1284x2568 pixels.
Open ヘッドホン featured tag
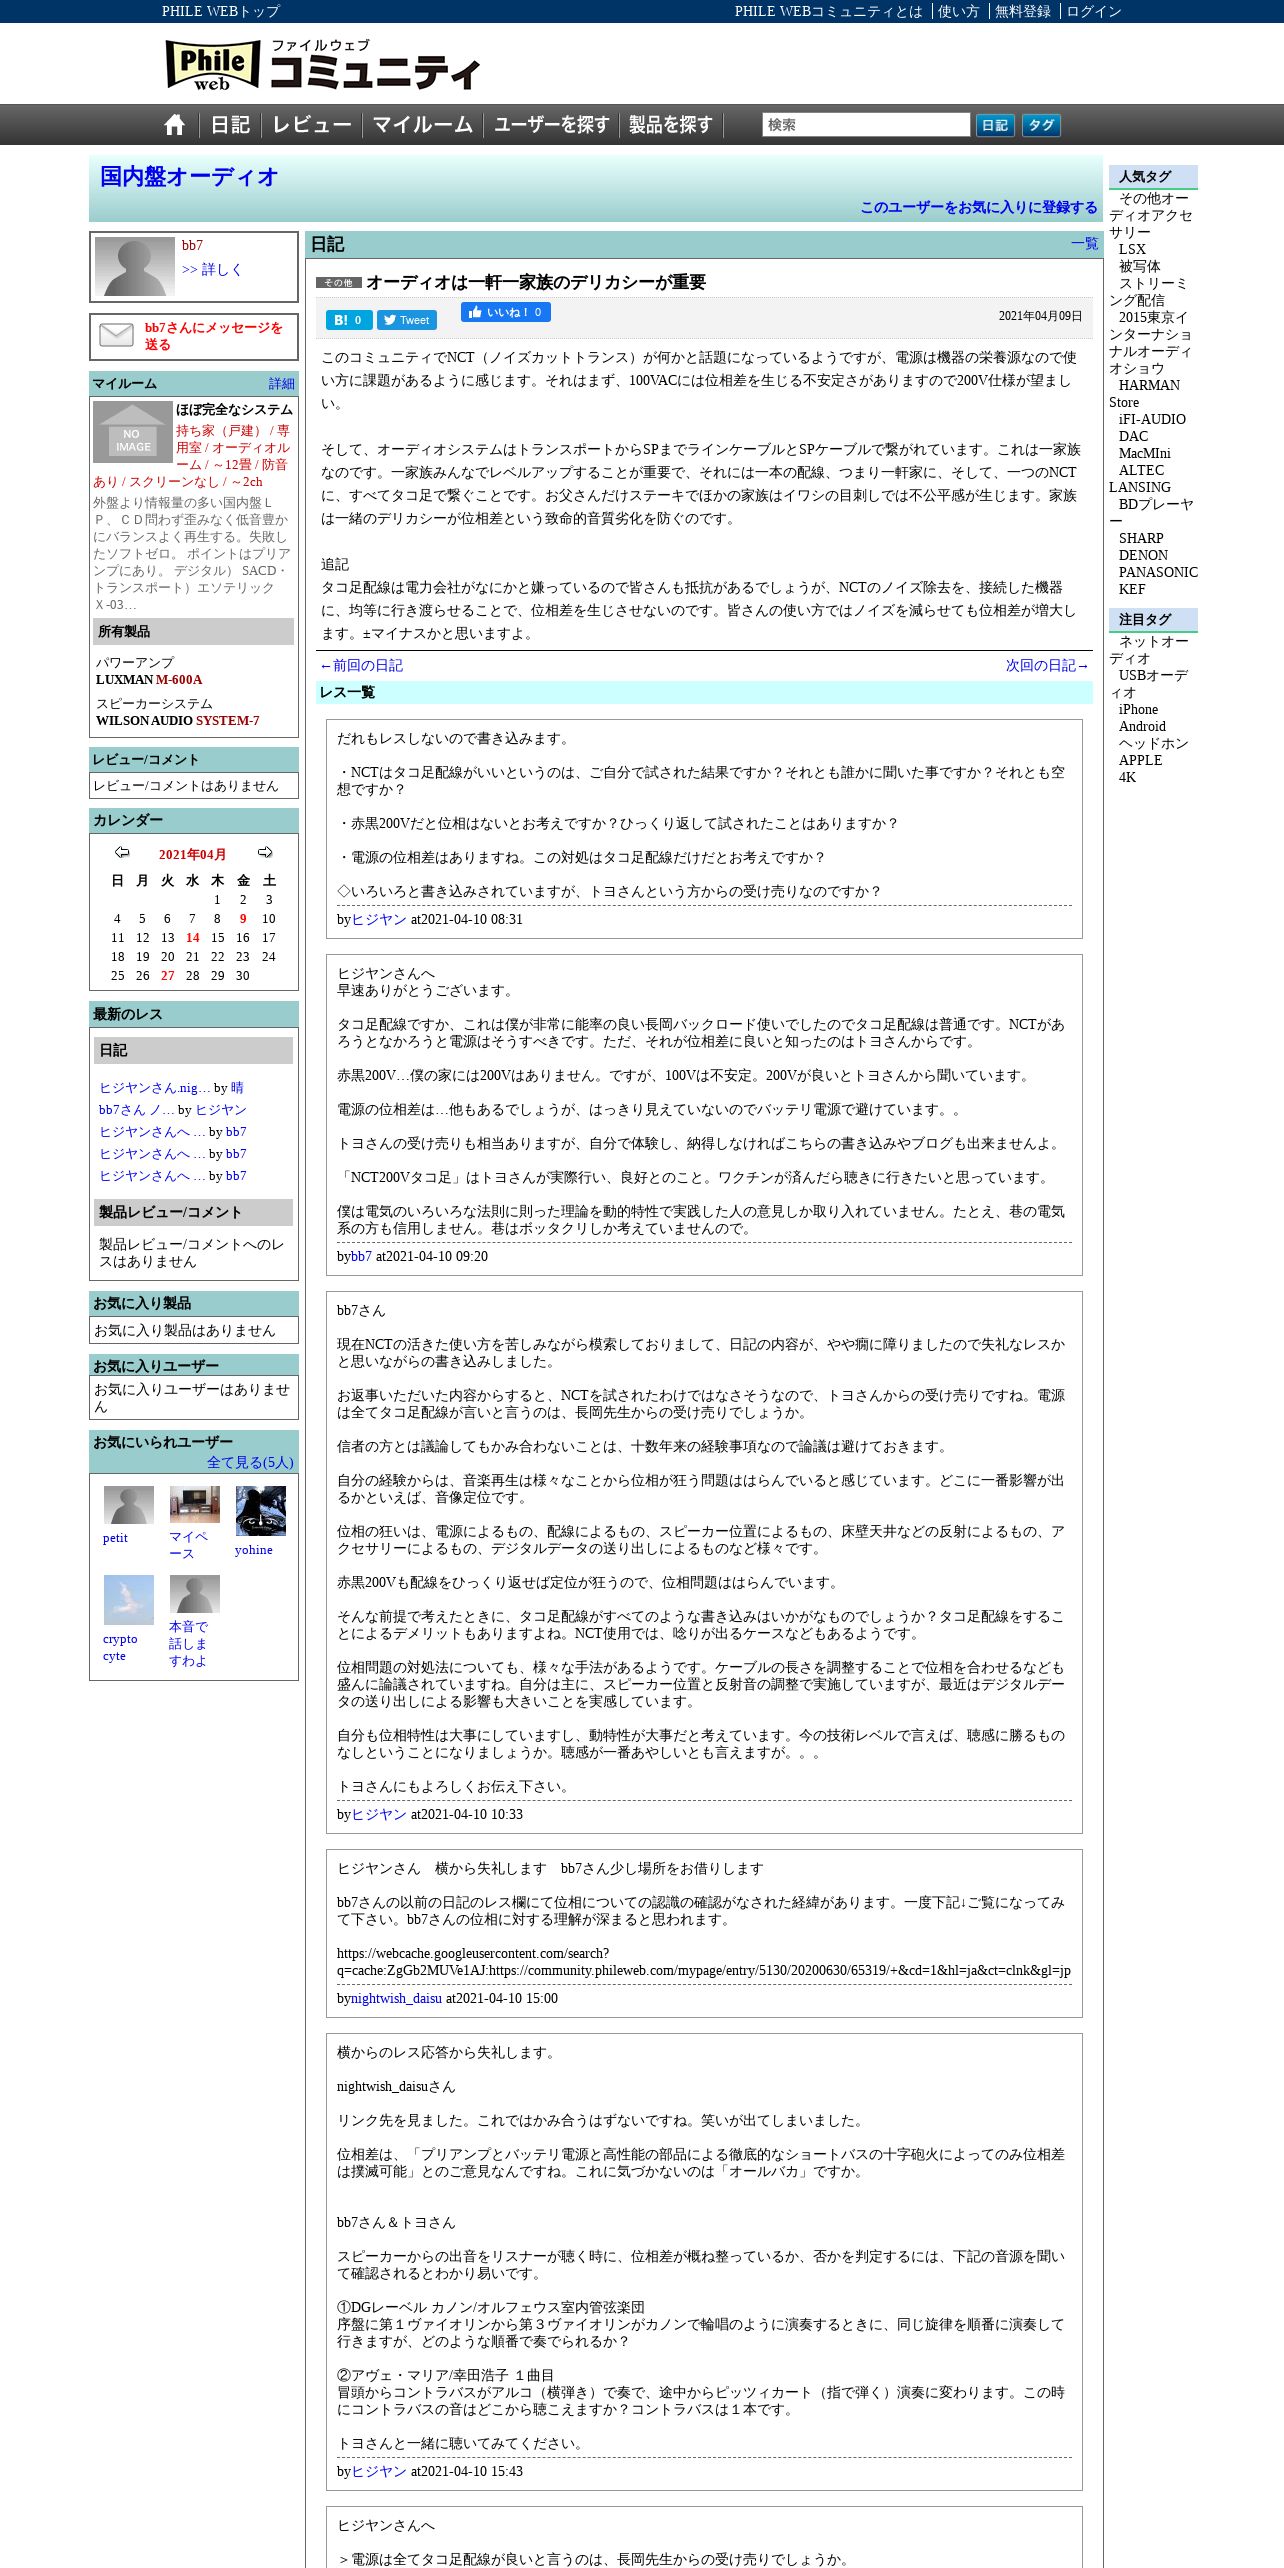point(1154,744)
